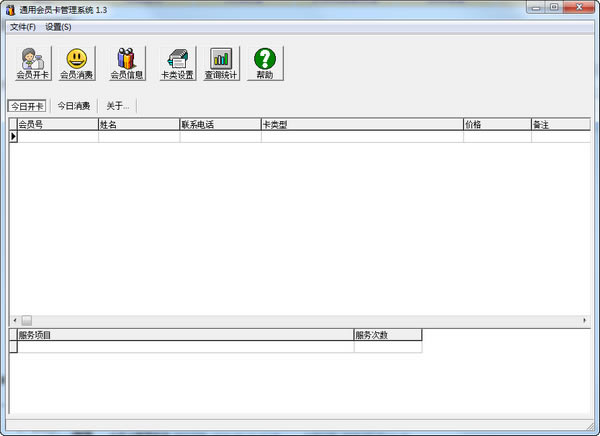The height and width of the screenshot is (436, 600).
Task: Maximize the 通用会员卡管理系统 window
Action: tap(554, 7)
